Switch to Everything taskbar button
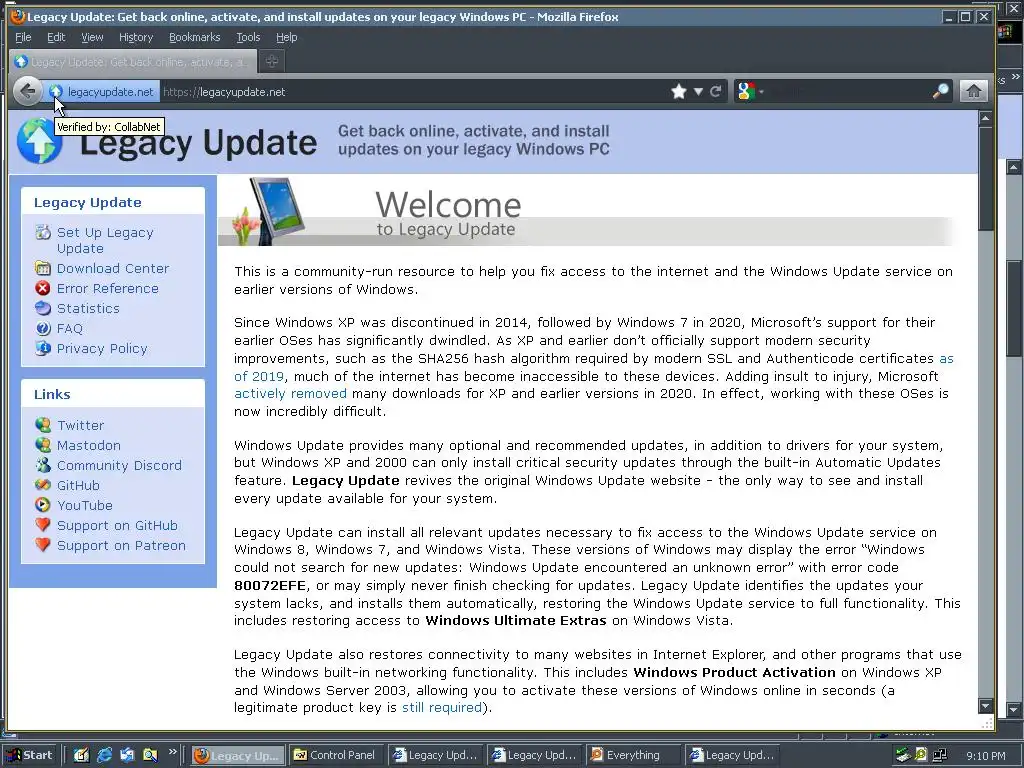The width and height of the screenshot is (1024, 768). click(632, 755)
